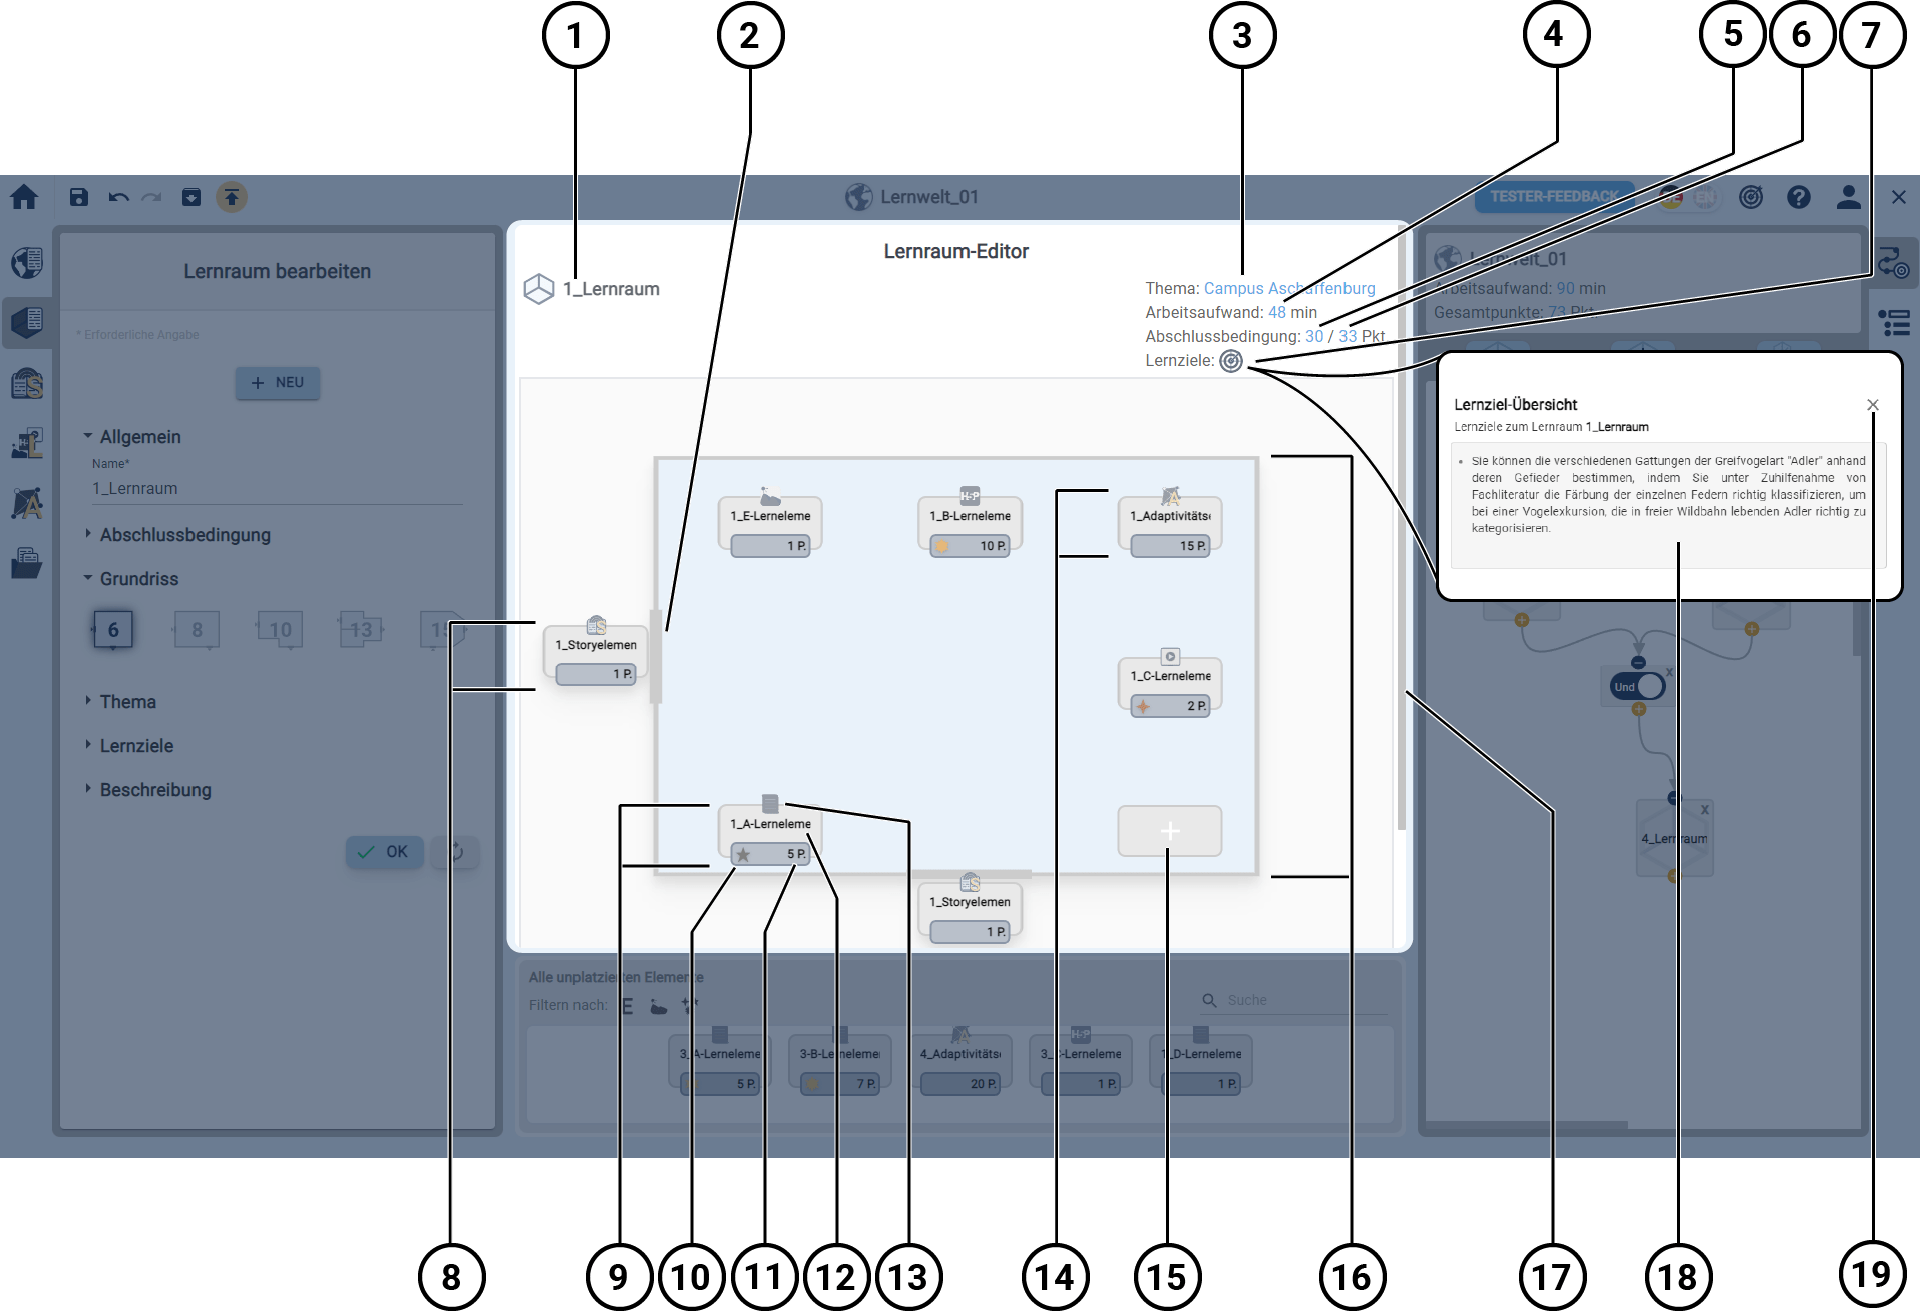Select the 4_Lernraum node in the graph
Image resolution: width=1920 pixels, height=1311 pixels.
pyautogui.click(x=1674, y=839)
